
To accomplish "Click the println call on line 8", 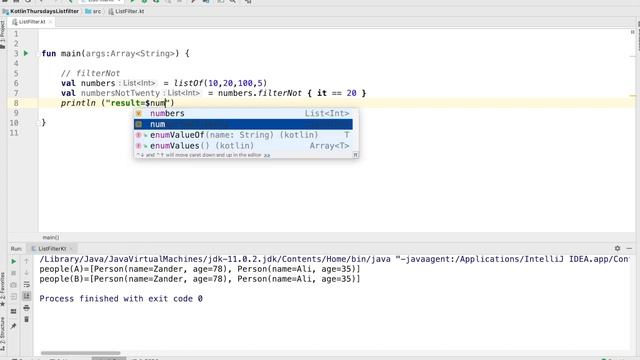I will tap(78, 103).
